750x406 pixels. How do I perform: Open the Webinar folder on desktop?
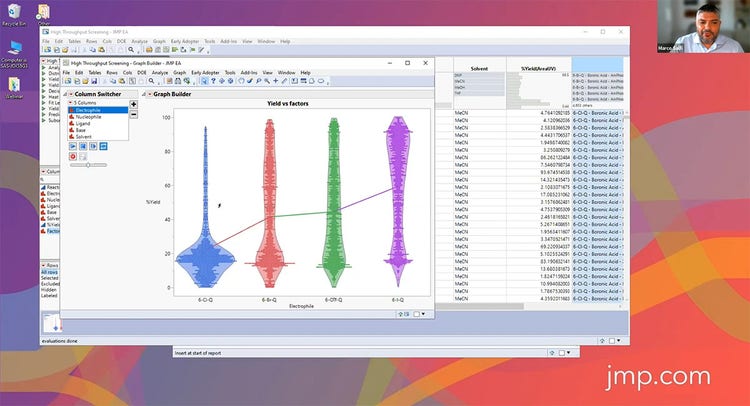coord(14,88)
